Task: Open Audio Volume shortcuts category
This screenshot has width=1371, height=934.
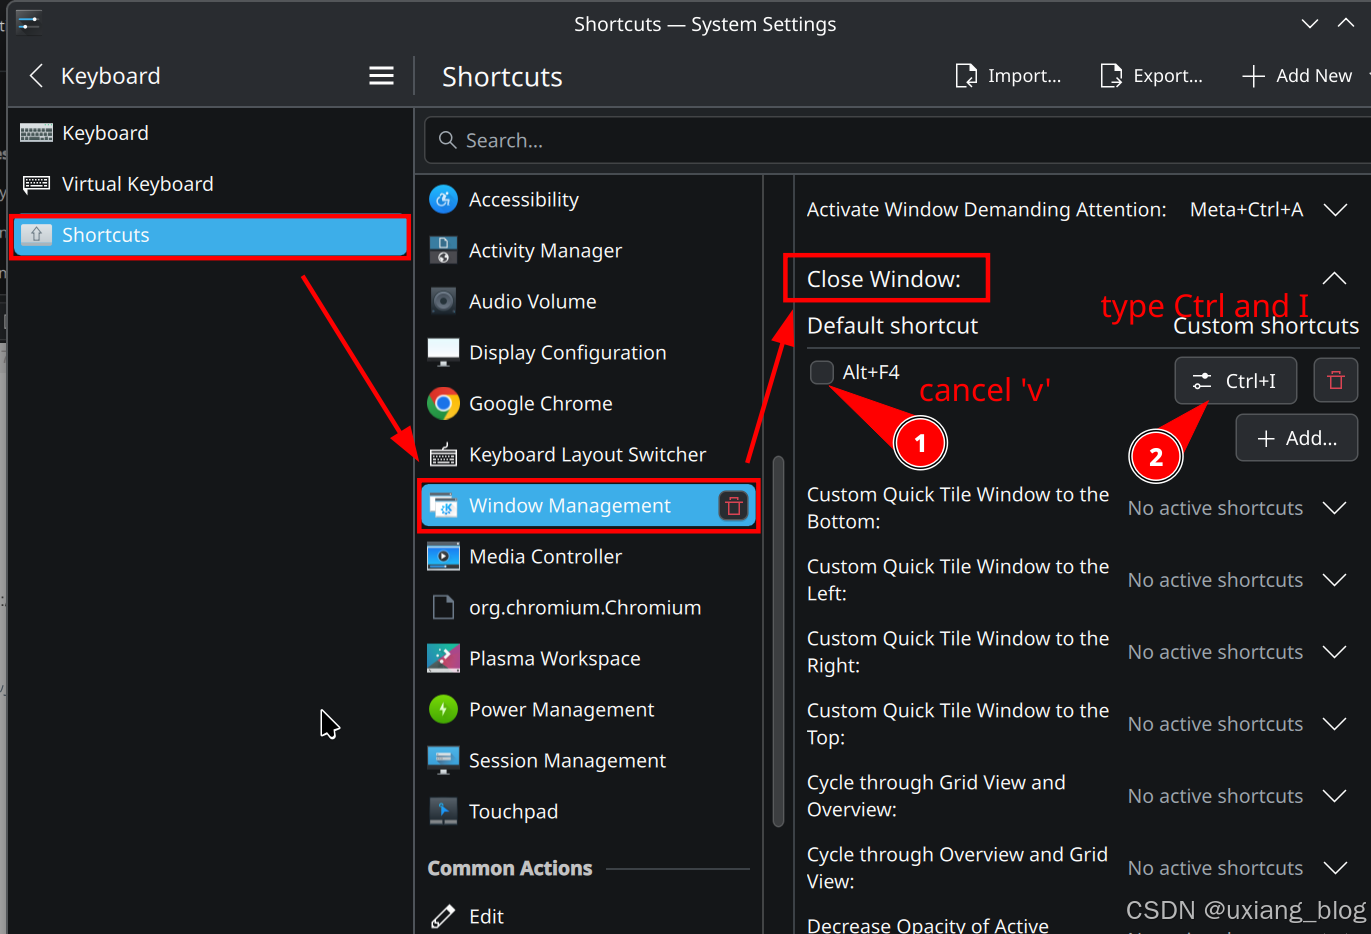Action: 588,301
